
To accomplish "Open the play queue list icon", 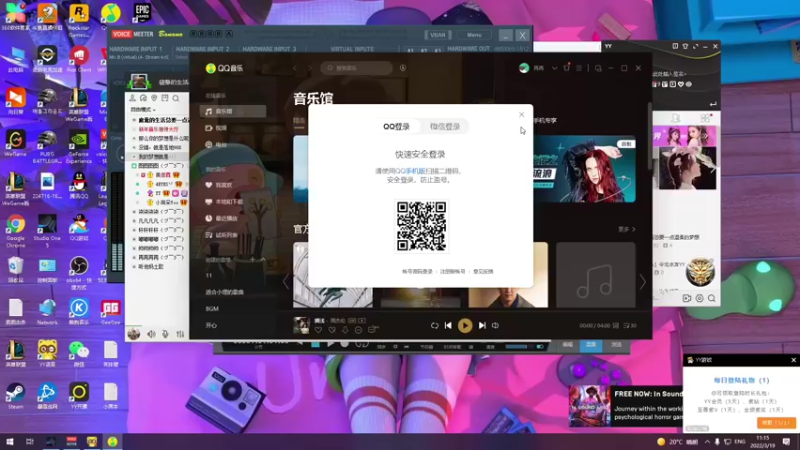I will point(630,326).
